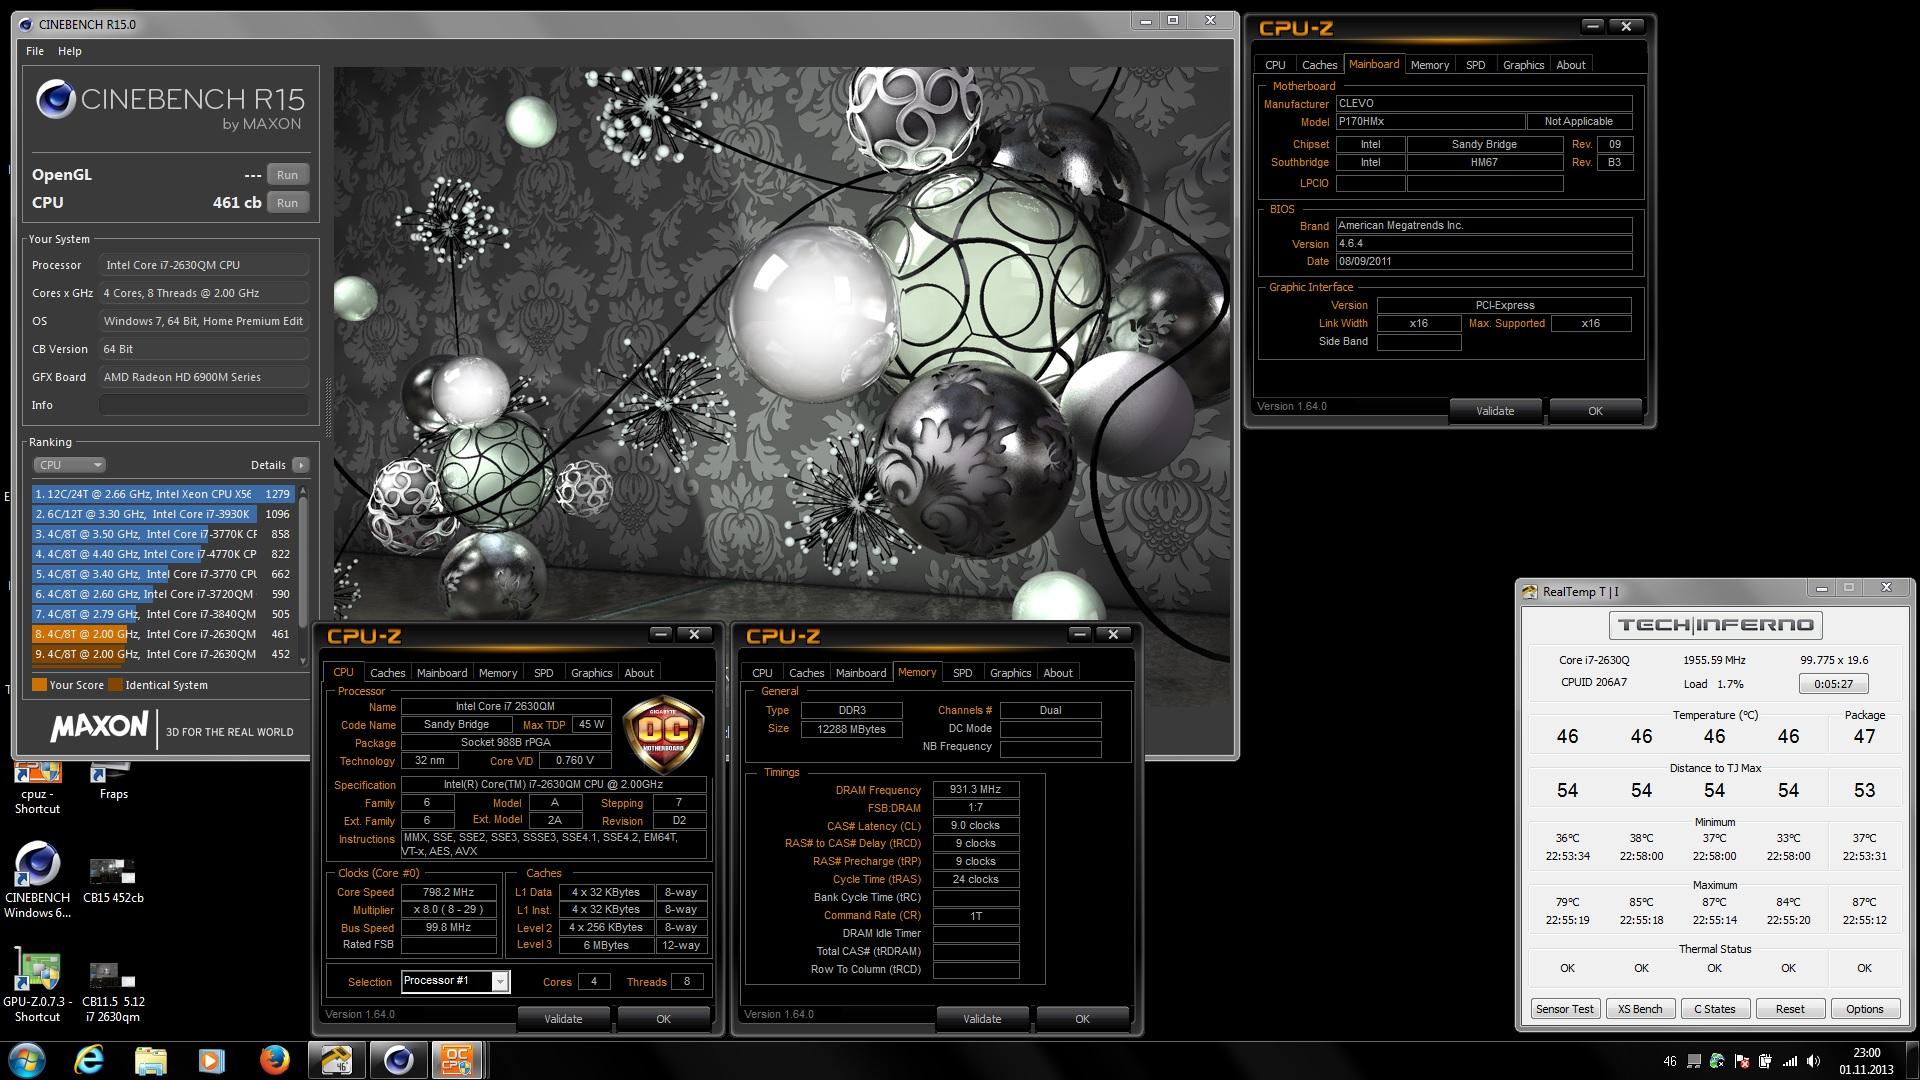
Task: Open the Fraps desktop shortcut
Action: (x=113, y=781)
